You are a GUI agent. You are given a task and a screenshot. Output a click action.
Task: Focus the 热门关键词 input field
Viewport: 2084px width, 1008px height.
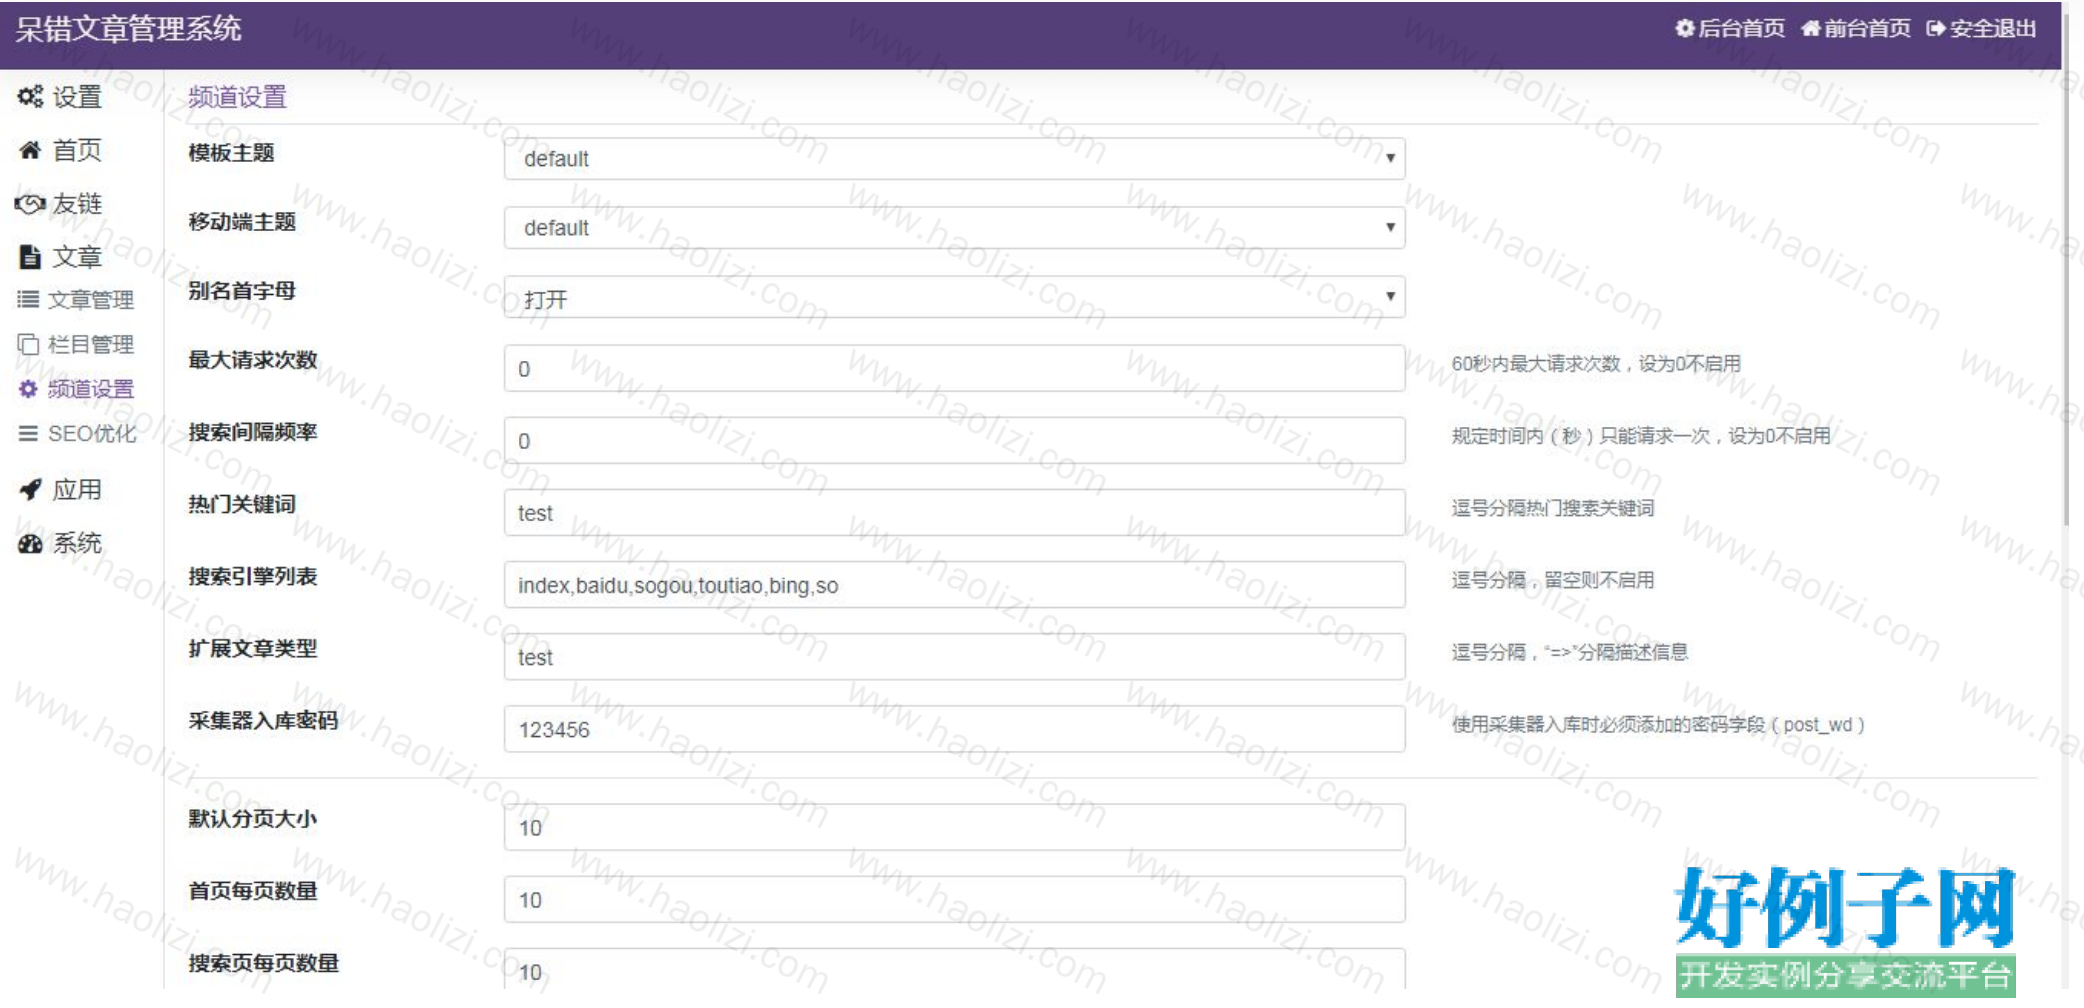[x=954, y=512]
